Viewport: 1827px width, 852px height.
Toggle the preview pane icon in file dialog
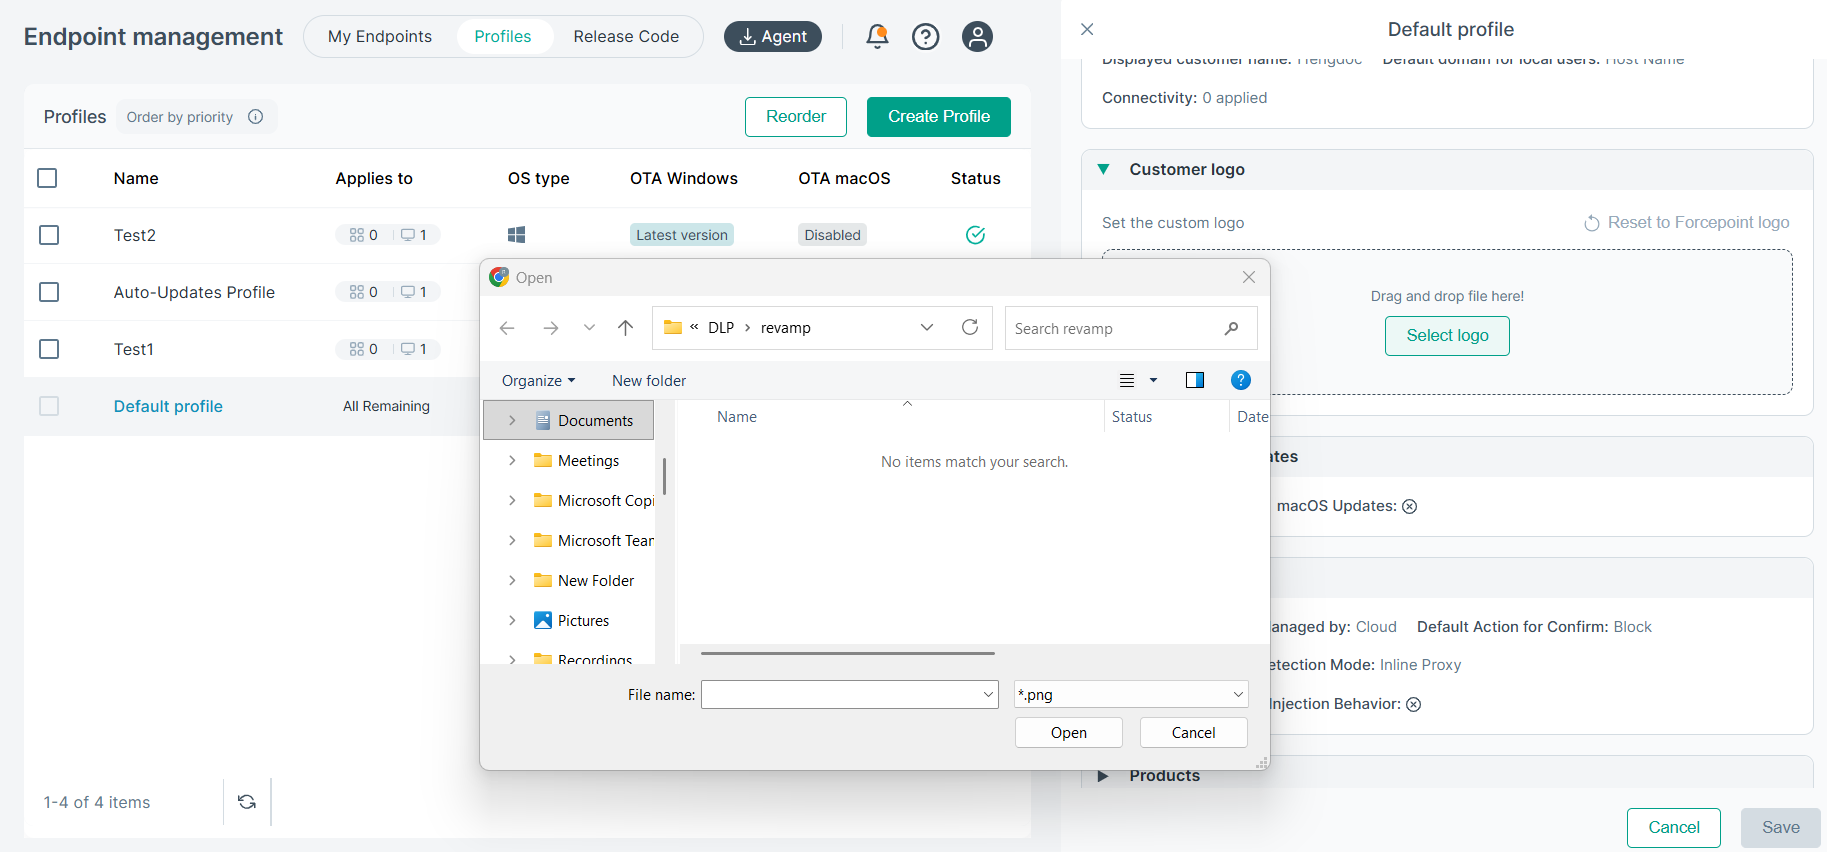[x=1194, y=380]
